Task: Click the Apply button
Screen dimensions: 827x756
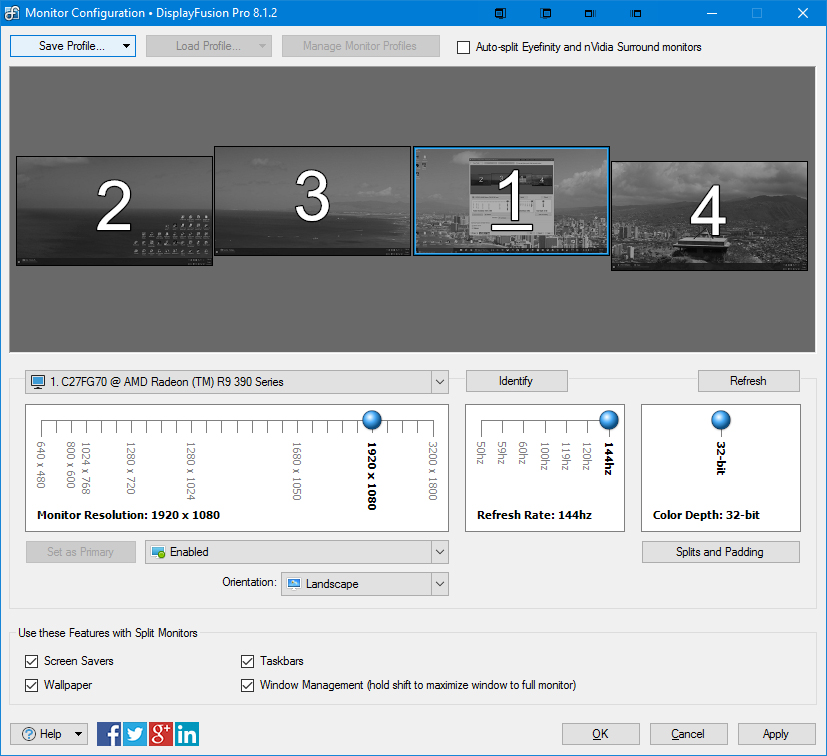Action: tap(776, 734)
